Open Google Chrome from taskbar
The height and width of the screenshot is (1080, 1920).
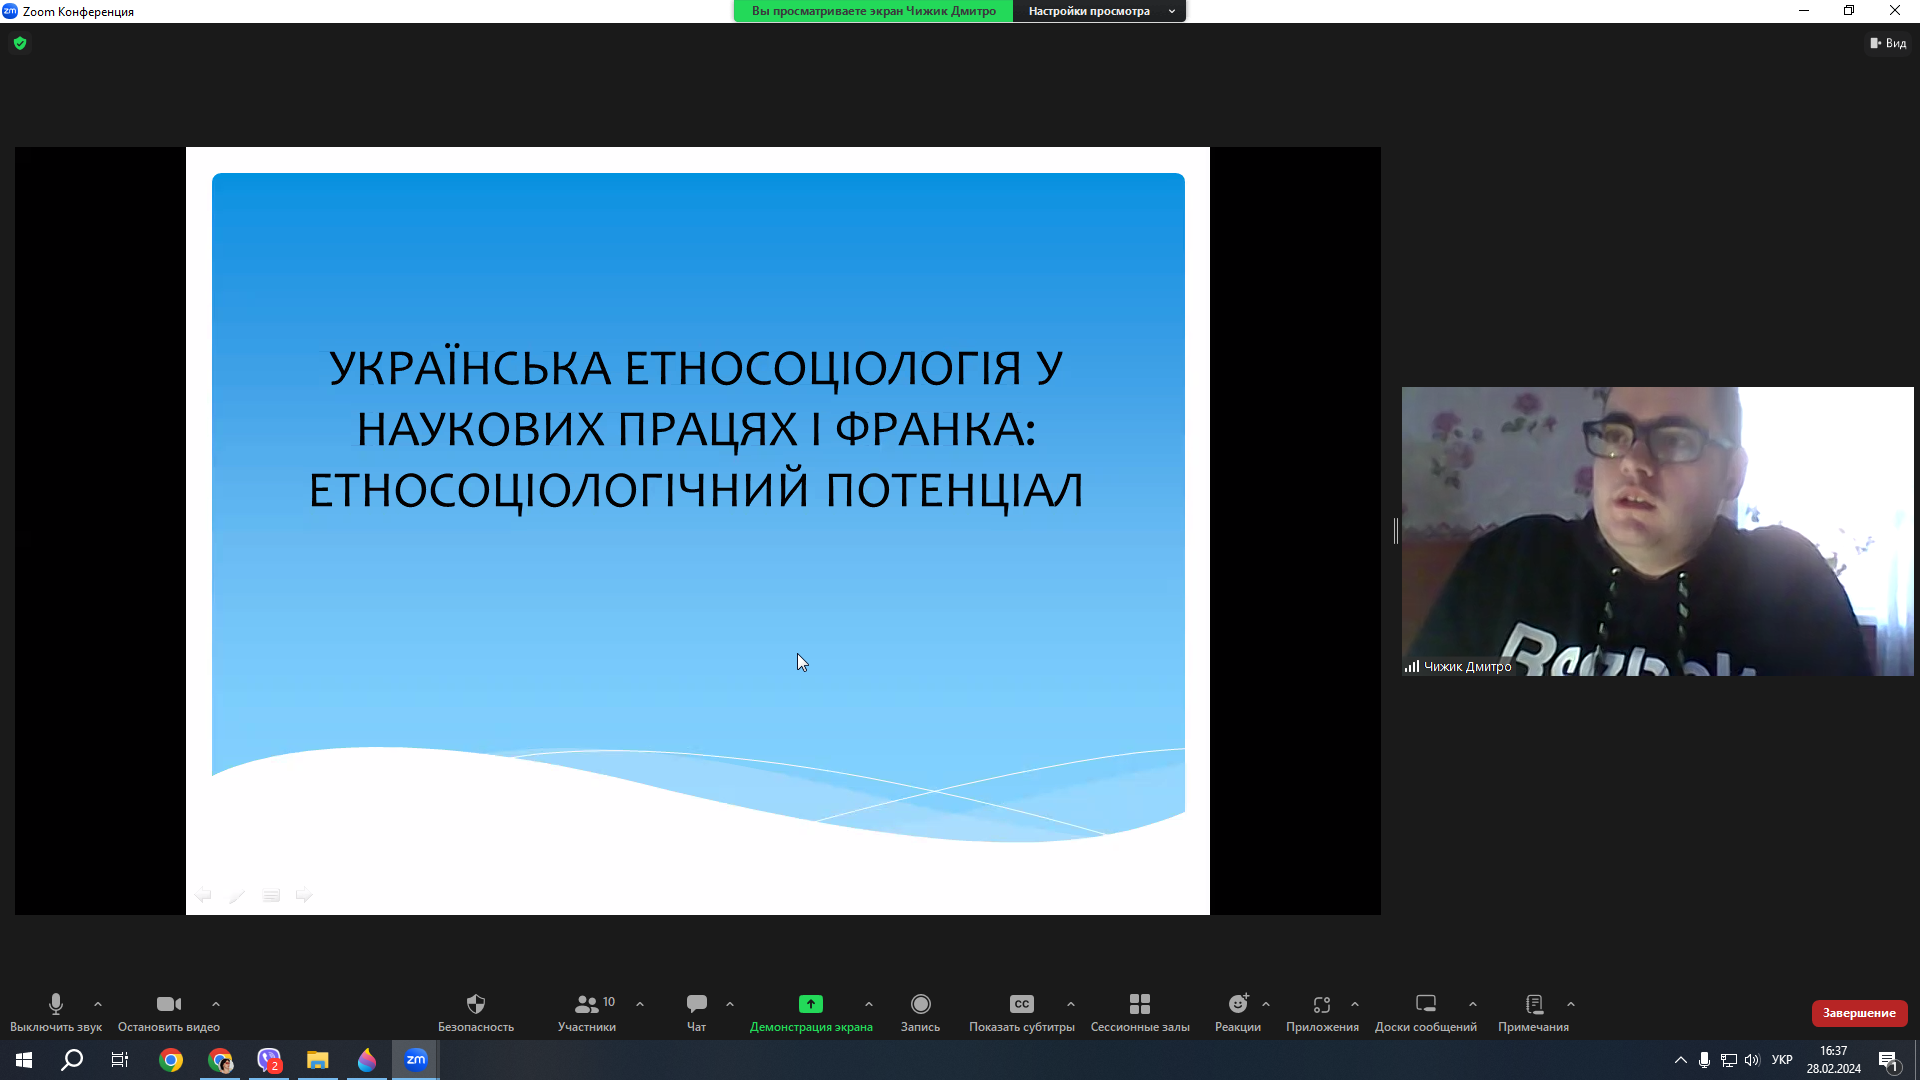click(171, 1060)
